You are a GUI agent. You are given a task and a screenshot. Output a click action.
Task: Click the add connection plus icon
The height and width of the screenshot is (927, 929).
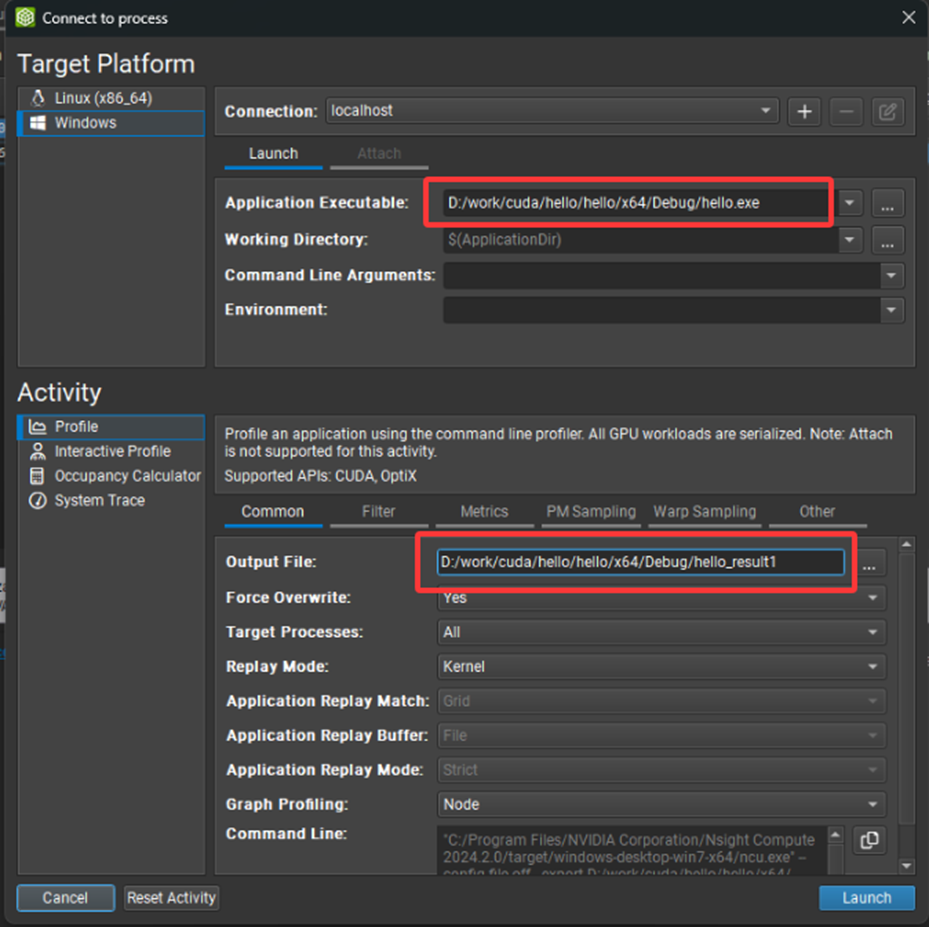tap(804, 111)
